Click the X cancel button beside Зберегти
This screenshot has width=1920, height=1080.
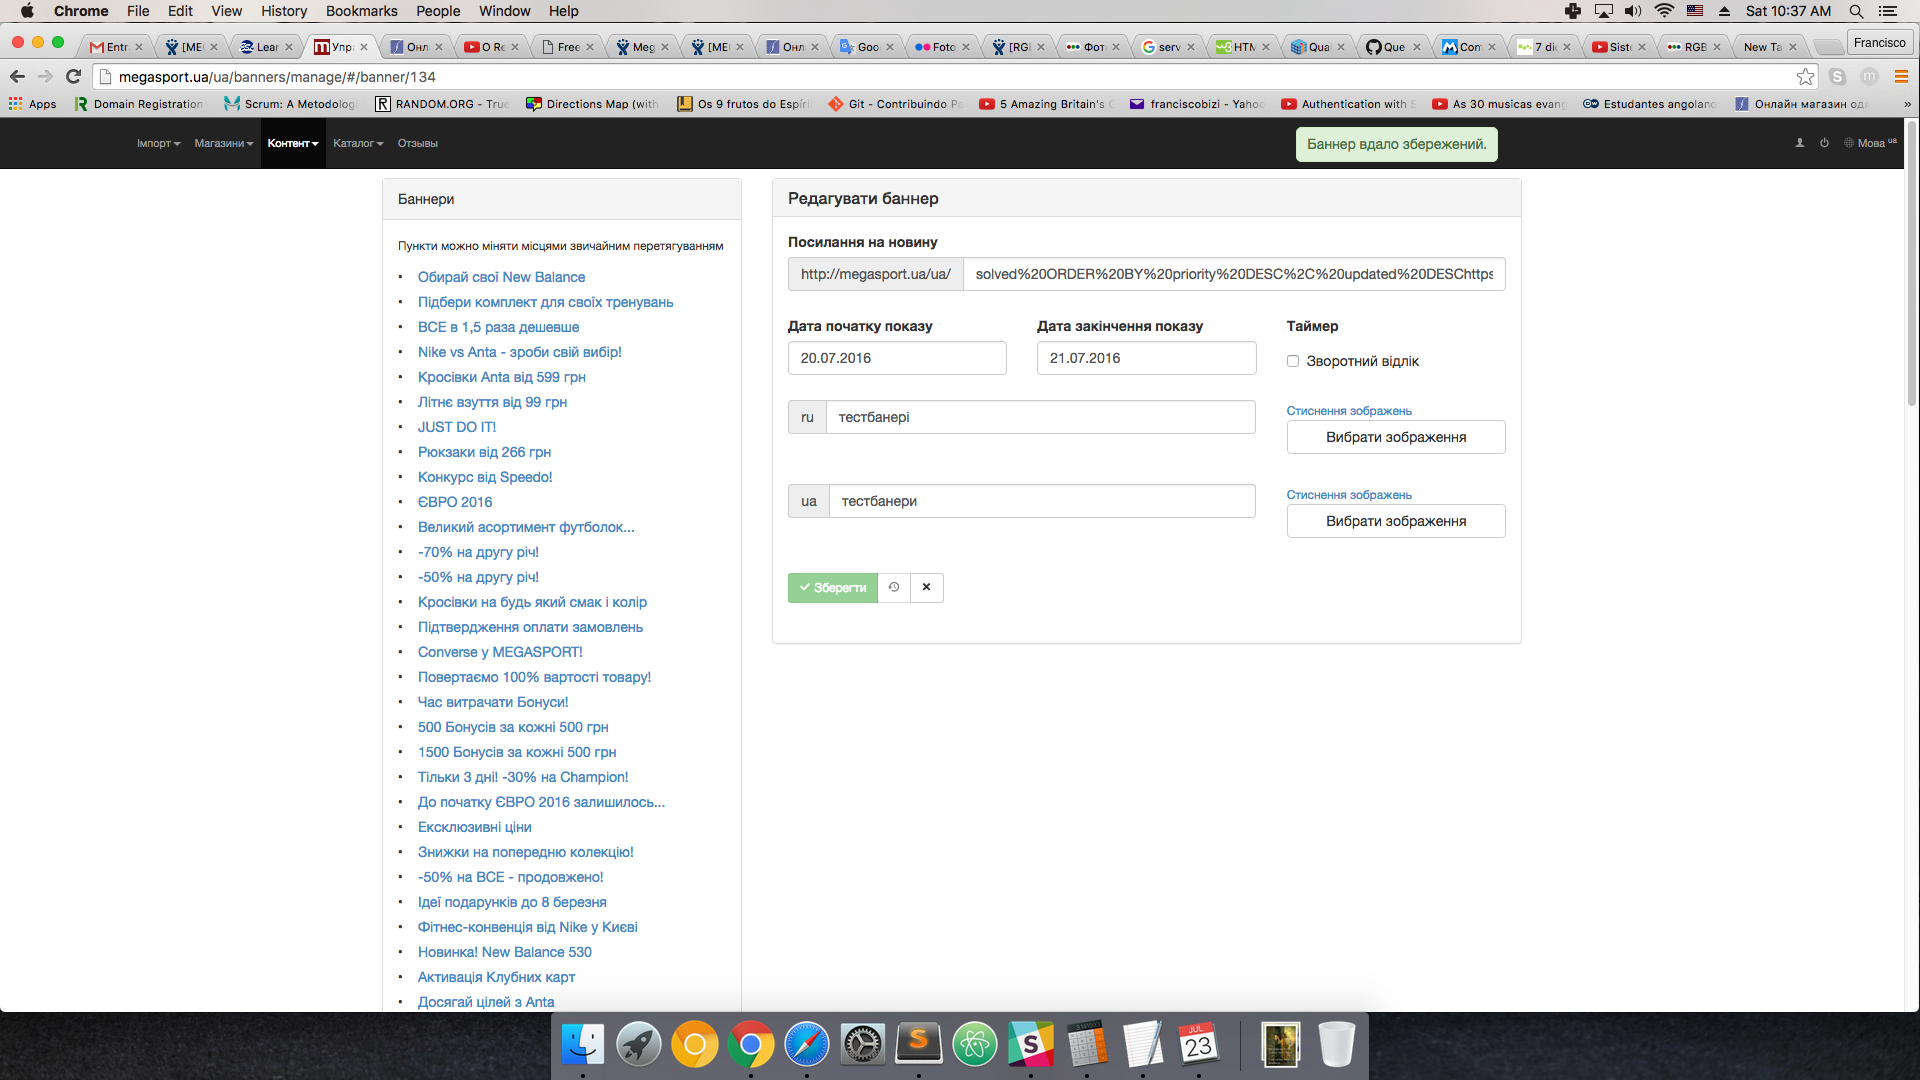[x=927, y=588]
